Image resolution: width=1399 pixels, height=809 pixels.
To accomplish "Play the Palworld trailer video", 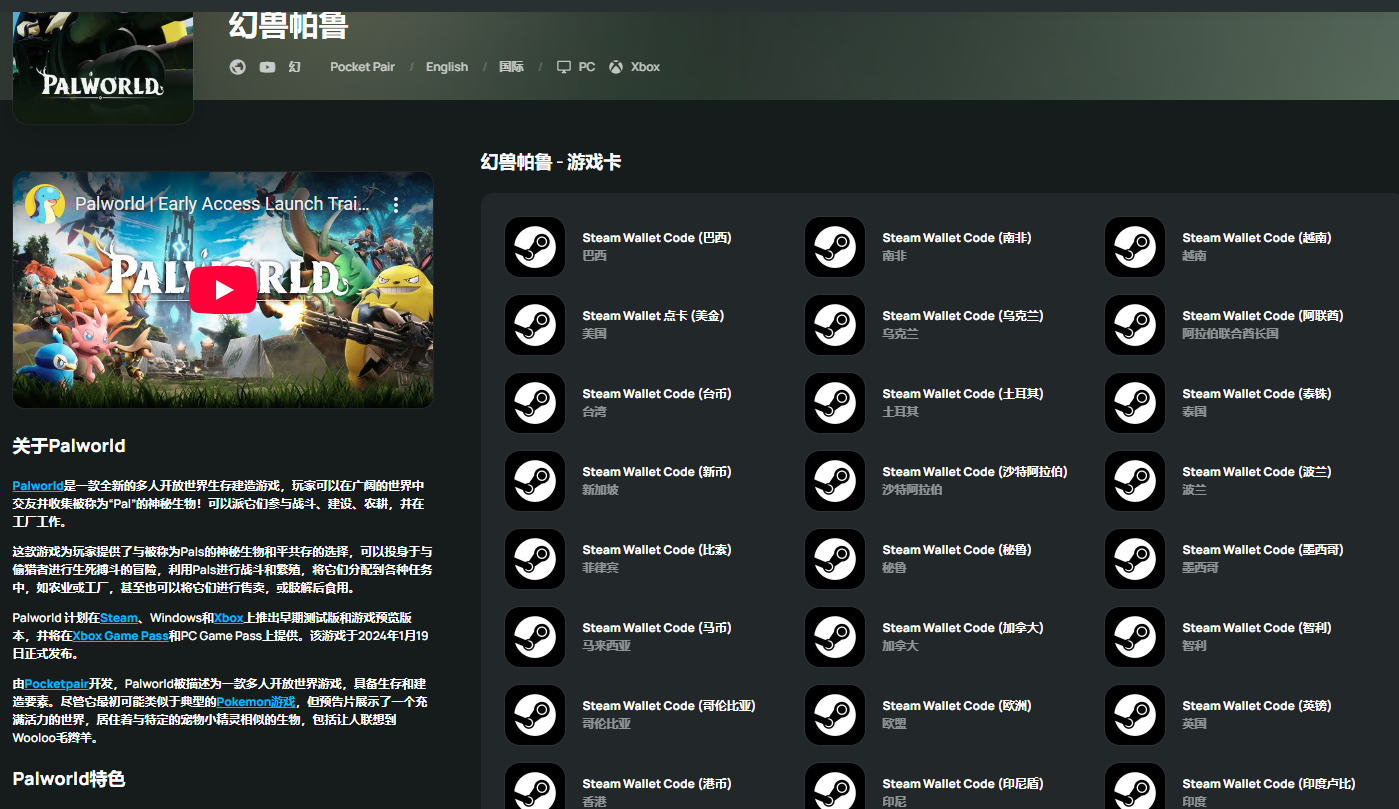I will click(223, 290).
